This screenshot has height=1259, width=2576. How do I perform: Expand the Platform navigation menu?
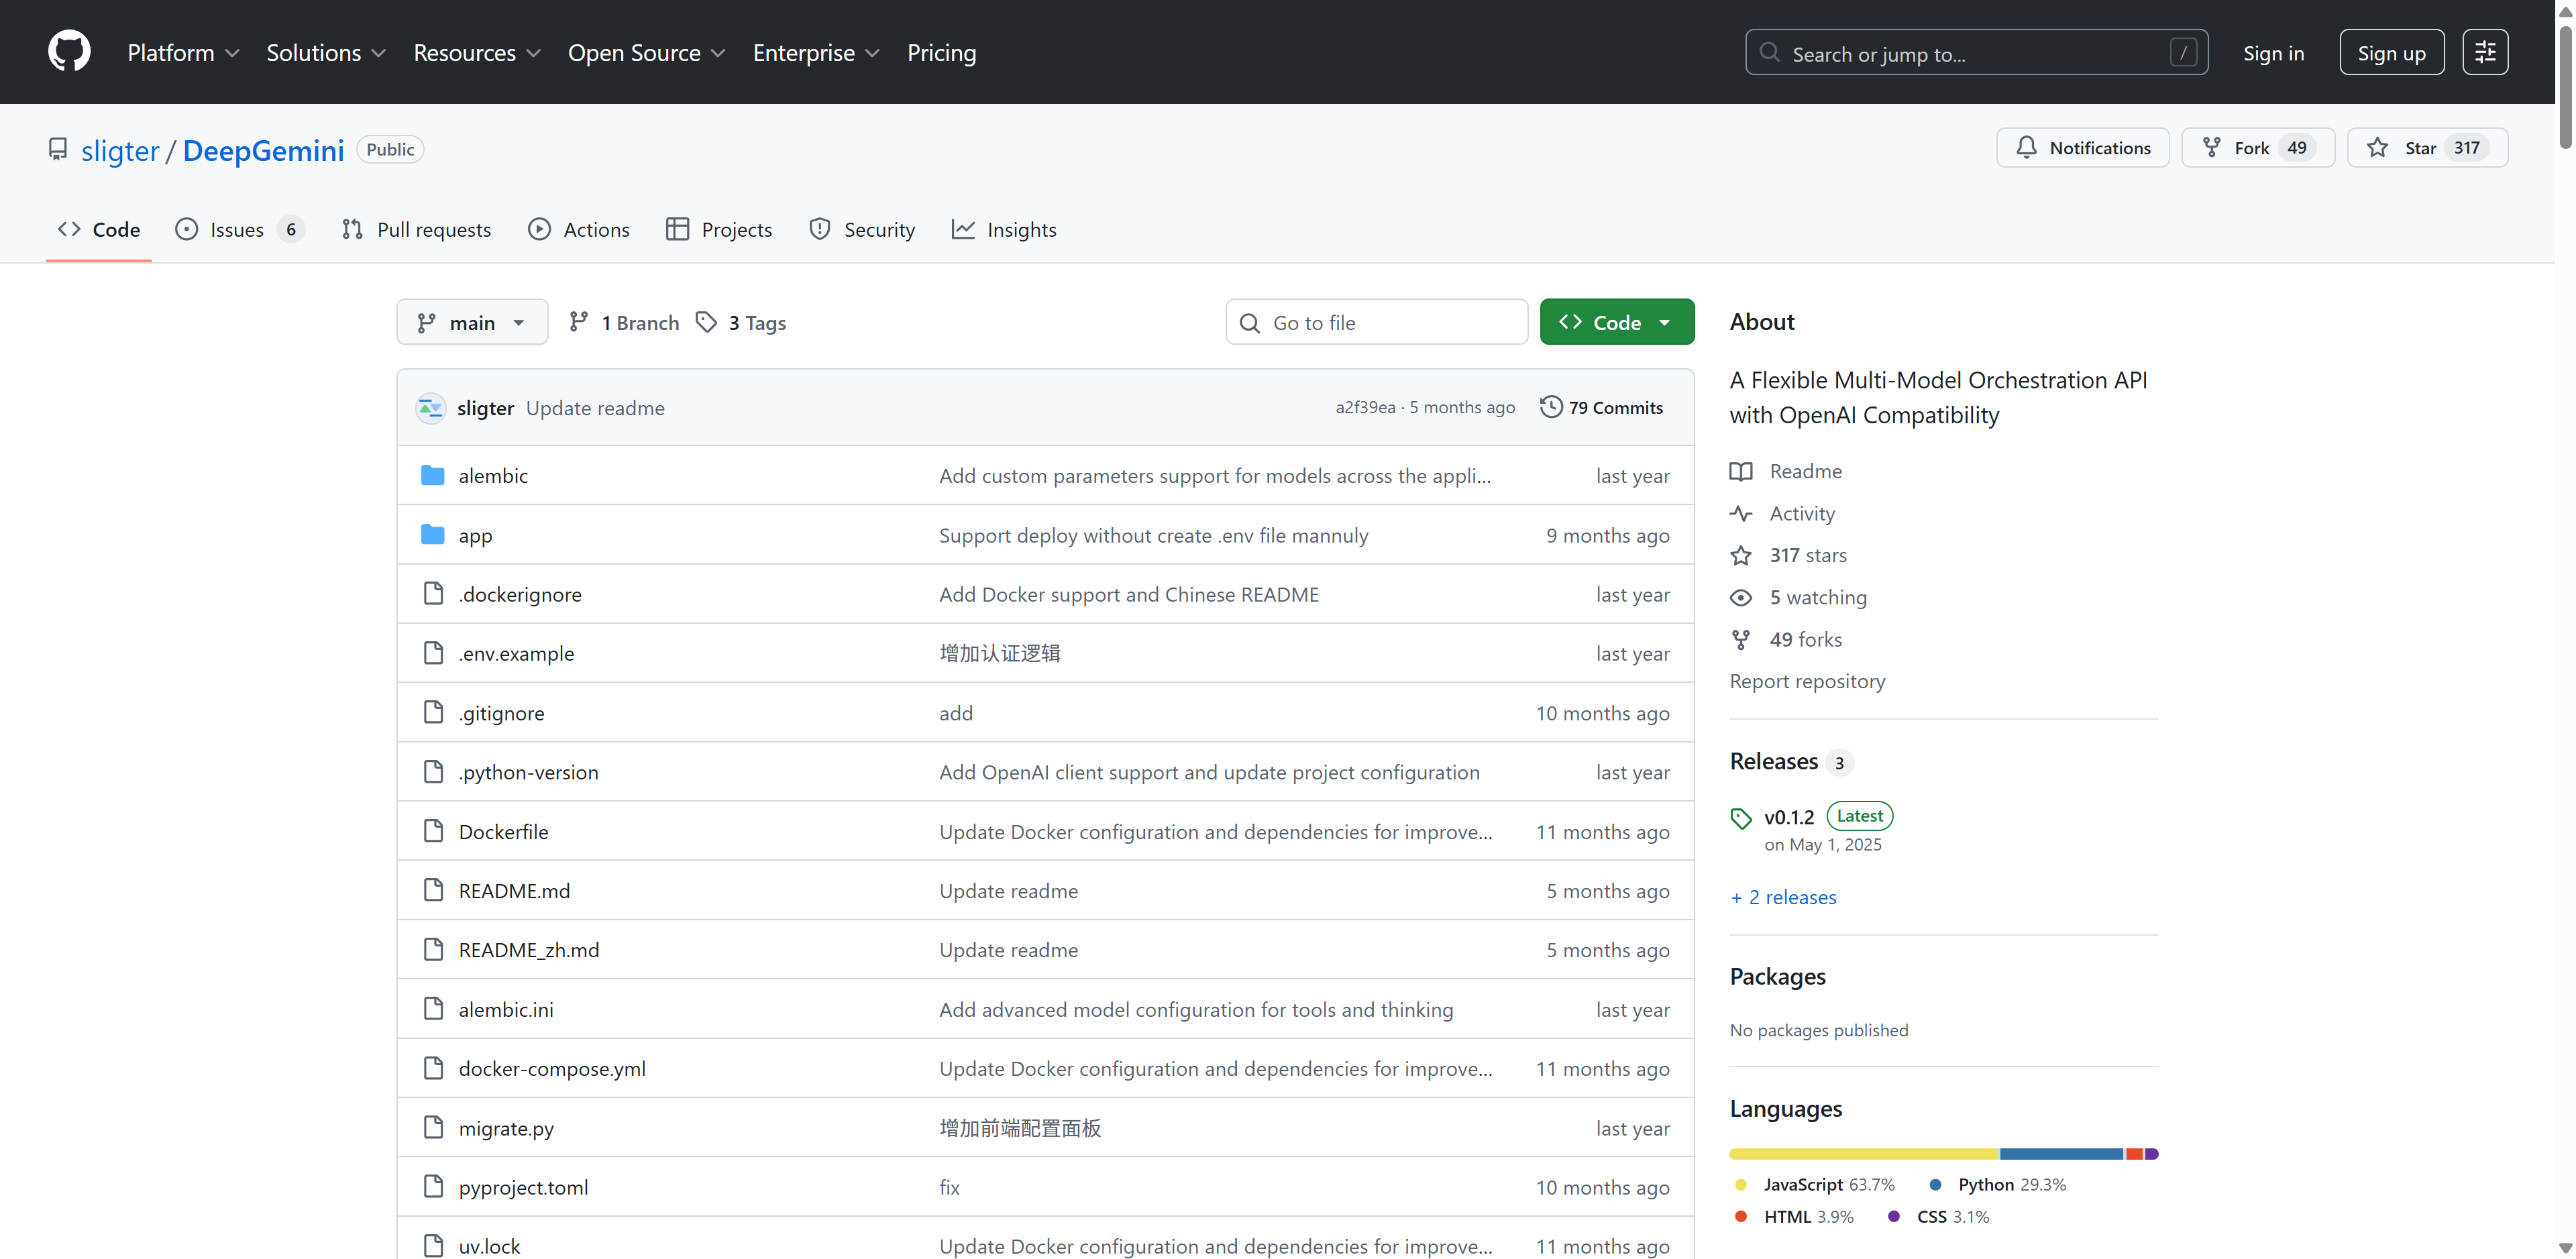click(183, 52)
